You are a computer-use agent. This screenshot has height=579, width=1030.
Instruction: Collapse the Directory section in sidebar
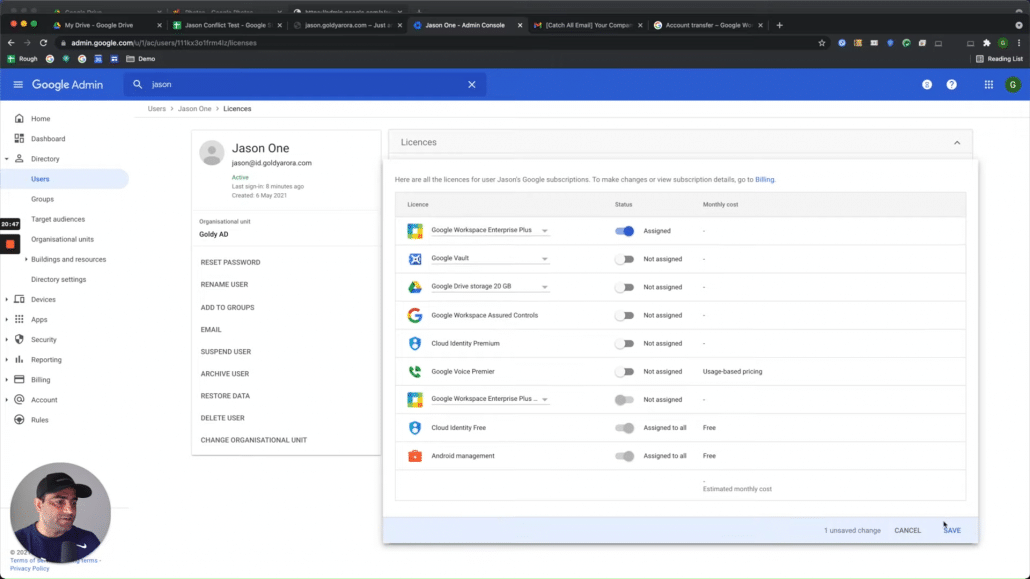(7, 159)
